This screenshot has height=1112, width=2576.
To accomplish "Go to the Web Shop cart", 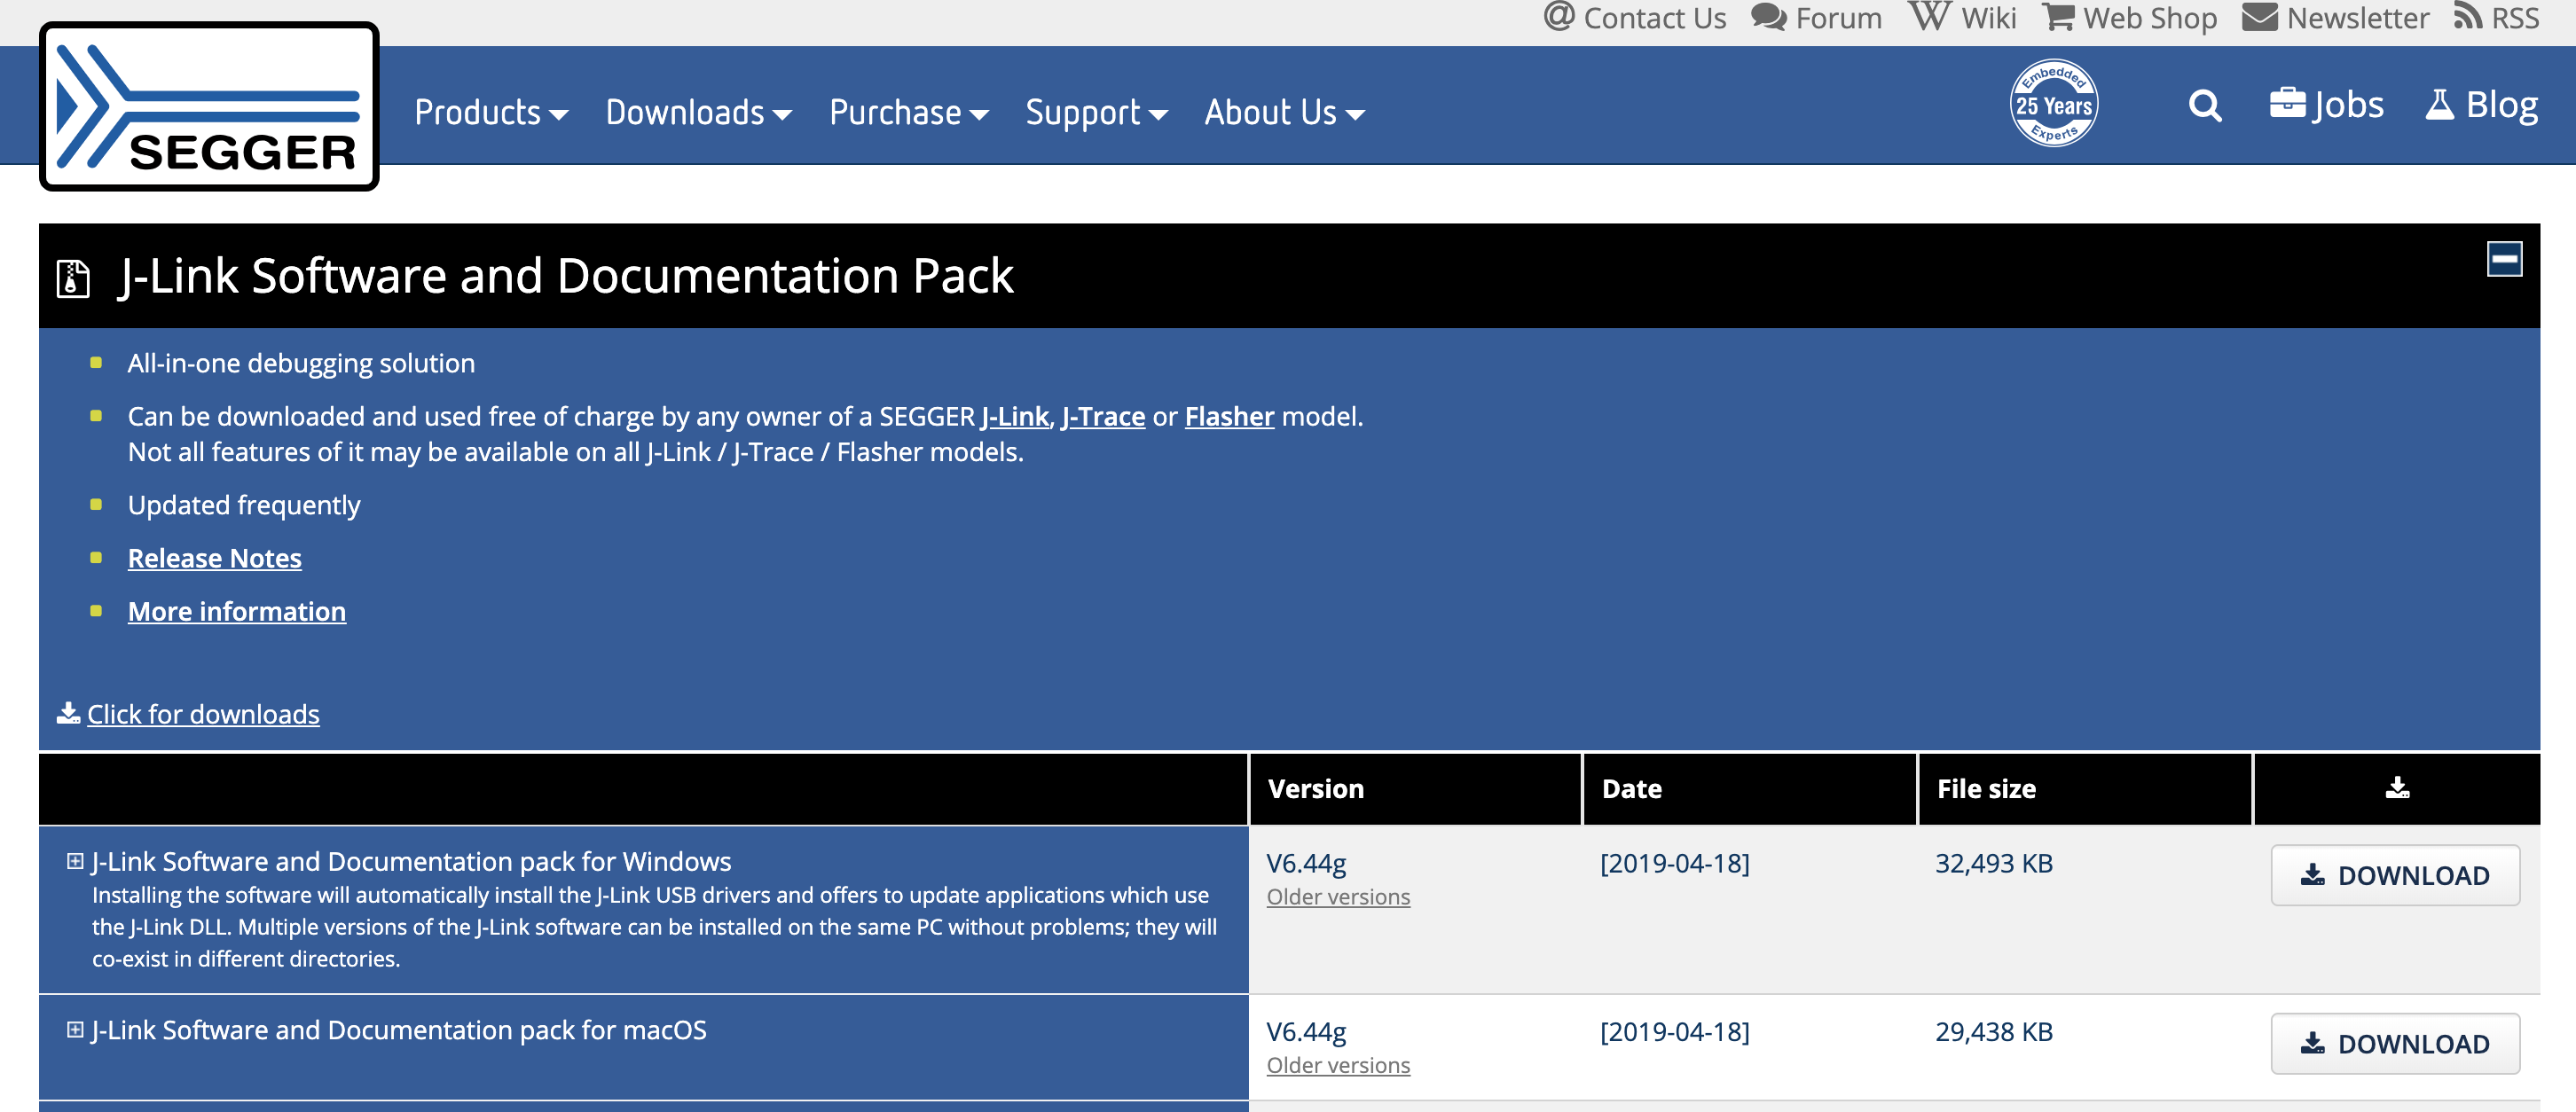I will (2129, 18).
